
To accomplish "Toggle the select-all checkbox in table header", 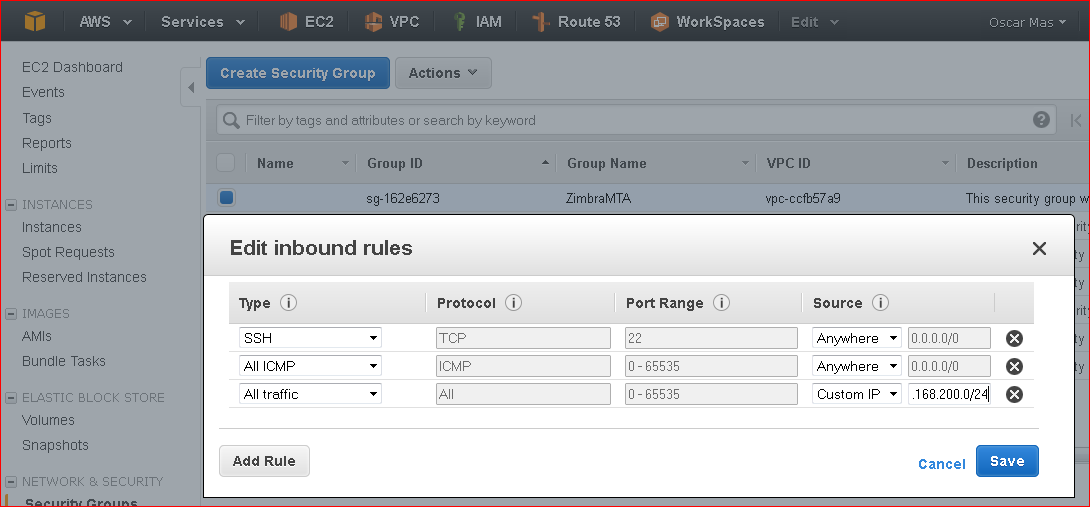I will point(225,163).
